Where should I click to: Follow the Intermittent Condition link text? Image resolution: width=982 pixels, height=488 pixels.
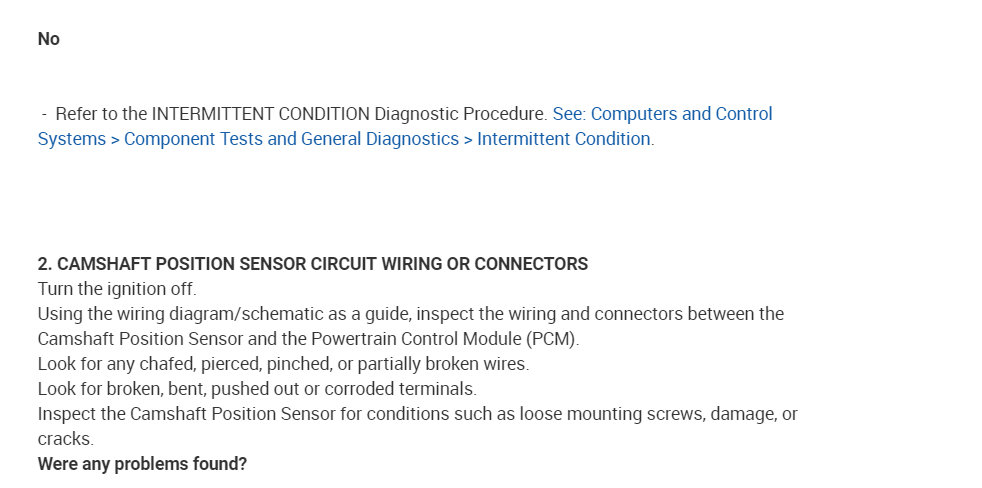tap(563, 139)
